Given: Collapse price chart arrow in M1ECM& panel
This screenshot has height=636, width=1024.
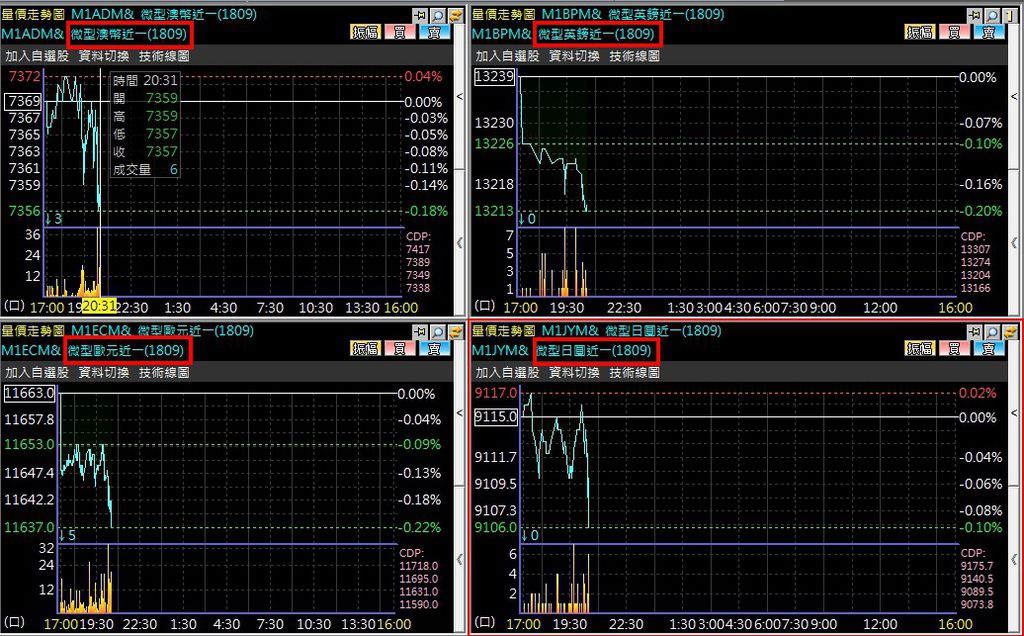Looking at the screenshot, I should coord(459,413).
